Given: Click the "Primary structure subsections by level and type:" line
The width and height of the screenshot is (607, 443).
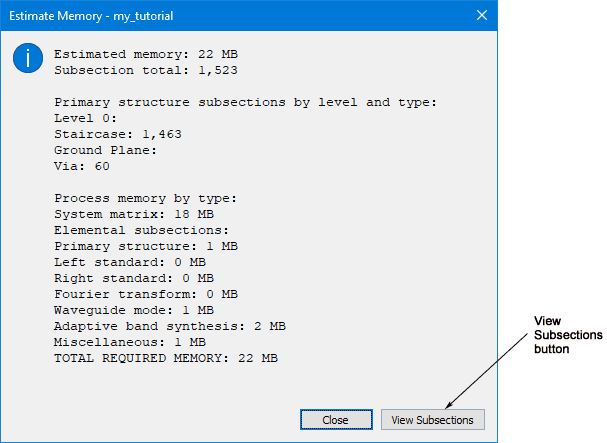Looking at the screenshot, I should (245, 102).
